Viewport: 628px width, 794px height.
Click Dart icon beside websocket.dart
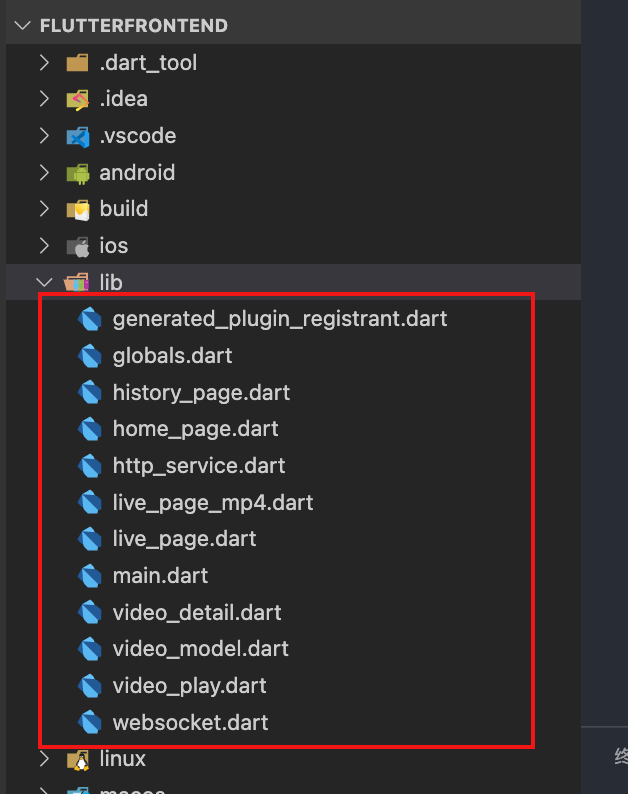point(90,722)
